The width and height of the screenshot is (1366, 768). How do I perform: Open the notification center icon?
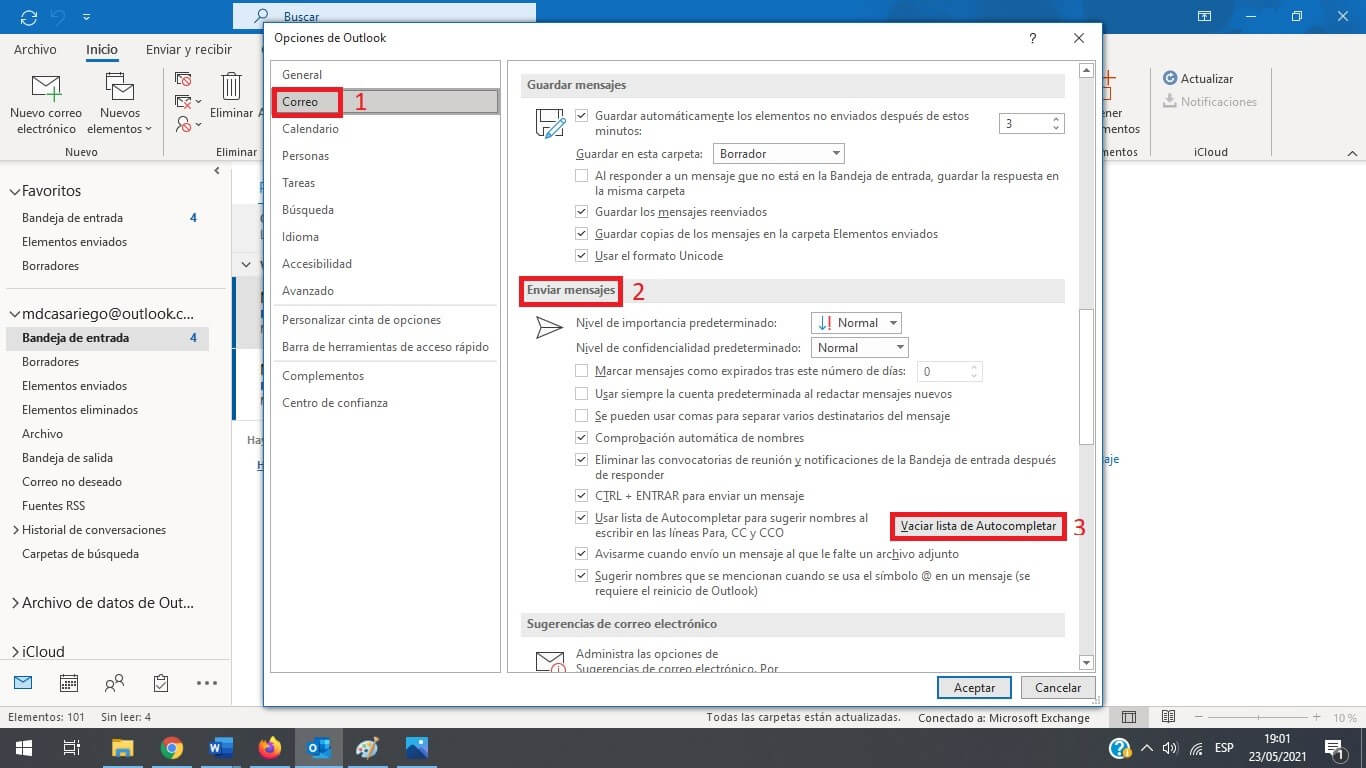1334,748
